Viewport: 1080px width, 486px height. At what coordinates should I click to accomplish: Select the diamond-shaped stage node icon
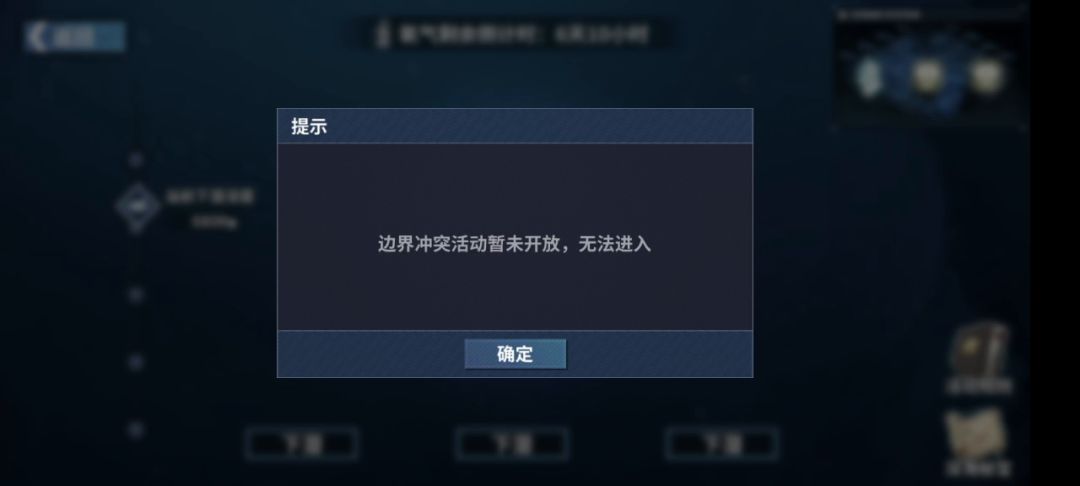click(x=136, y=206)
